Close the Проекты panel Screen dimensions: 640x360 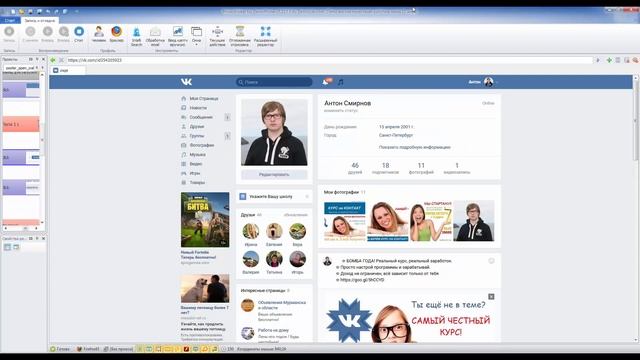point(43,59)
